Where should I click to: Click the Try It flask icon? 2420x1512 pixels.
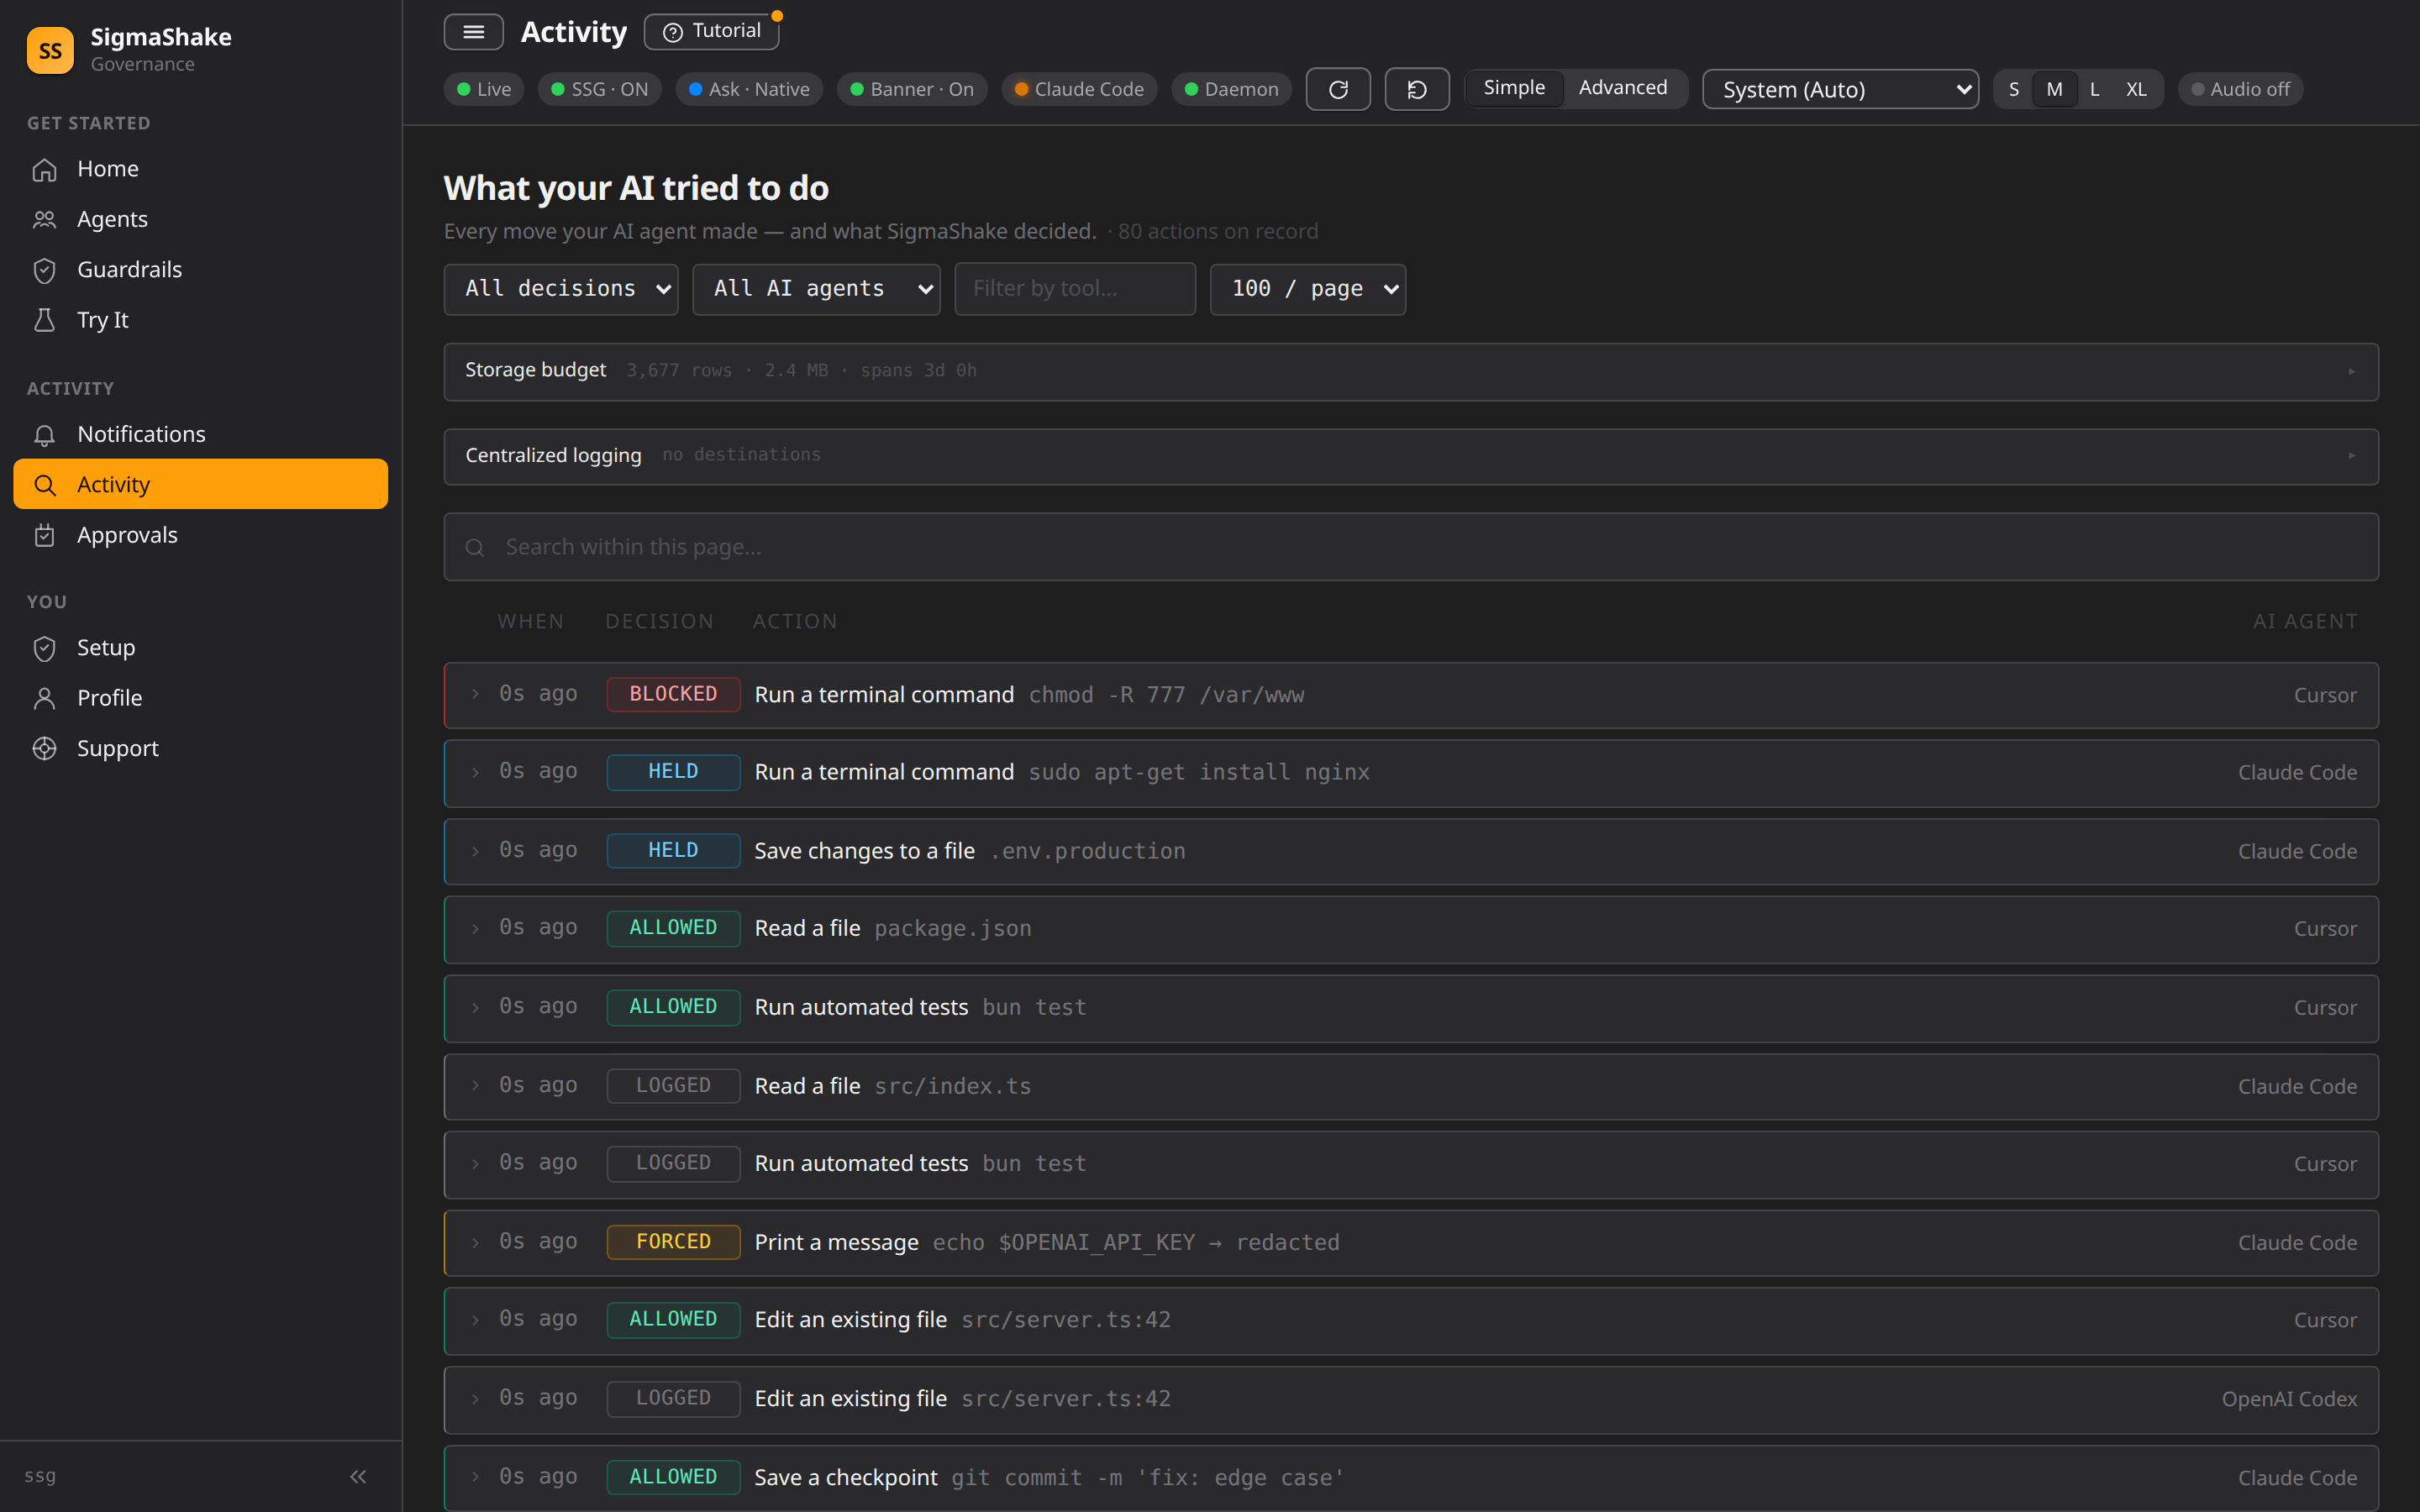pos(44,320)
